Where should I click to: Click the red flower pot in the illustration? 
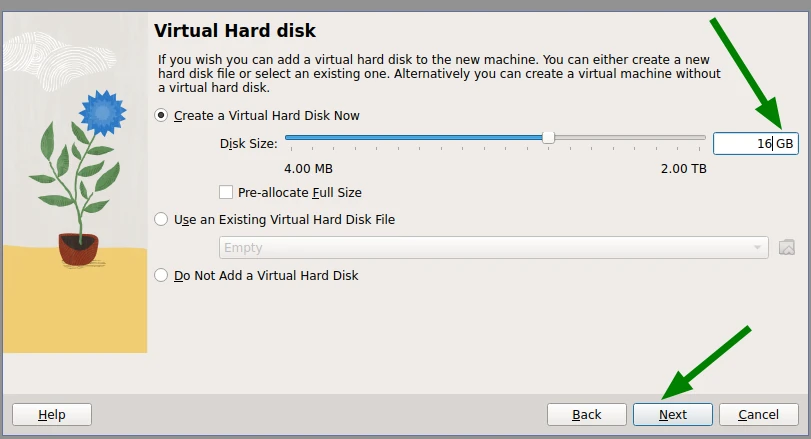78,247
